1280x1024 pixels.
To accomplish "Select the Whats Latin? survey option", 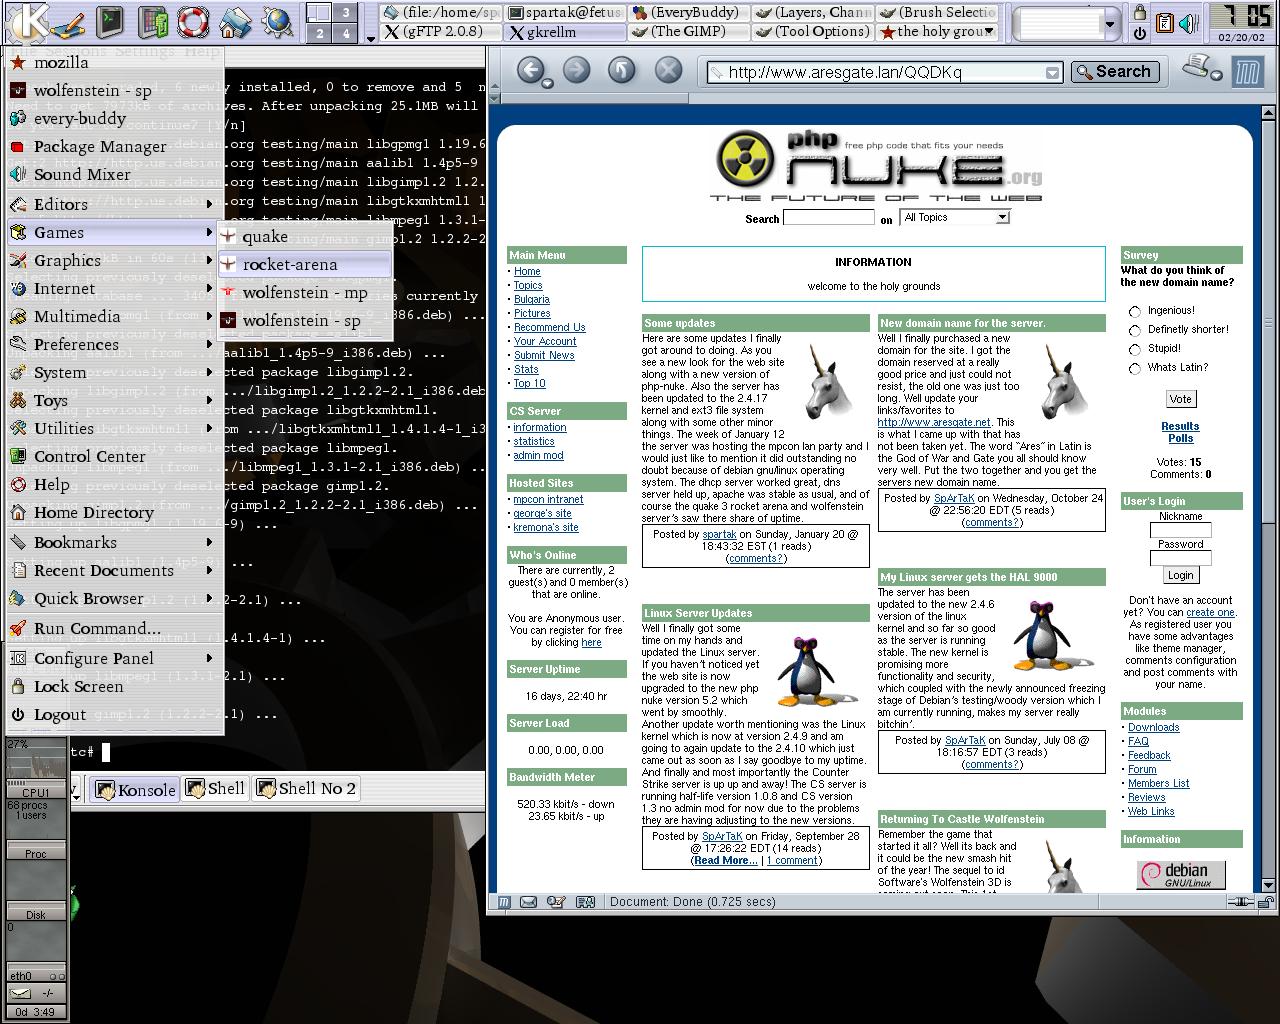I will 1135,368.
